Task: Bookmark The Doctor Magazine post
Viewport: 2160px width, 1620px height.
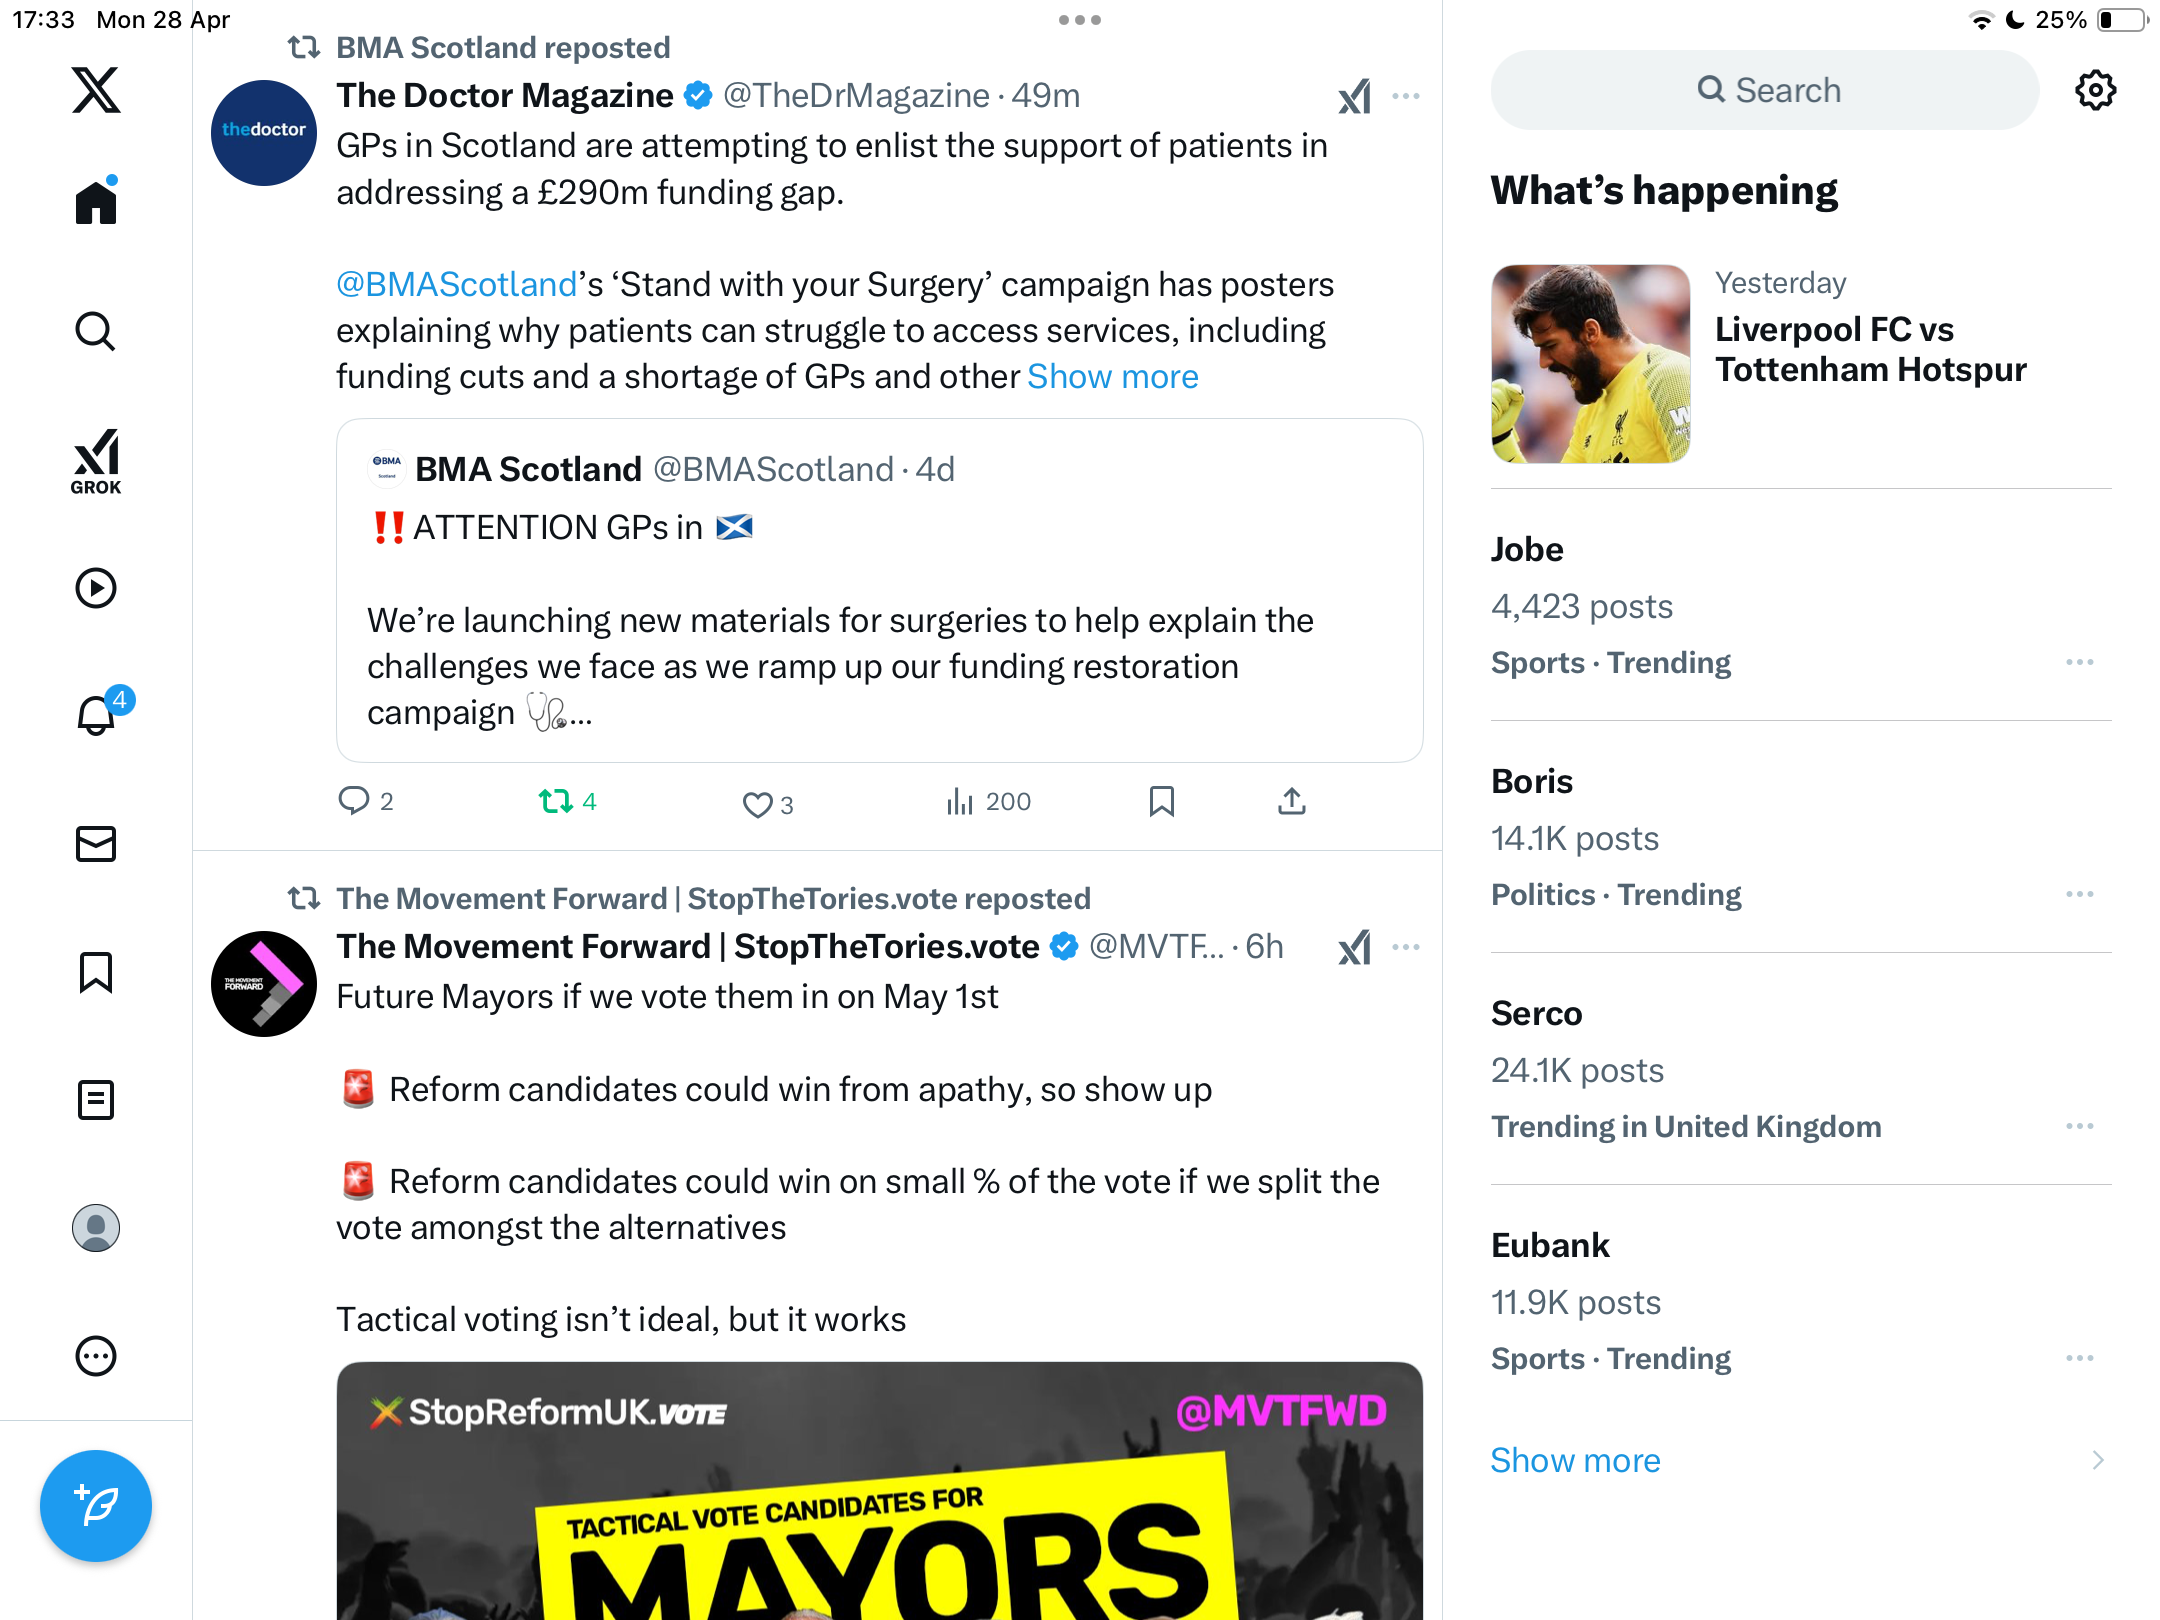Action: click(x=1161, y=801)
